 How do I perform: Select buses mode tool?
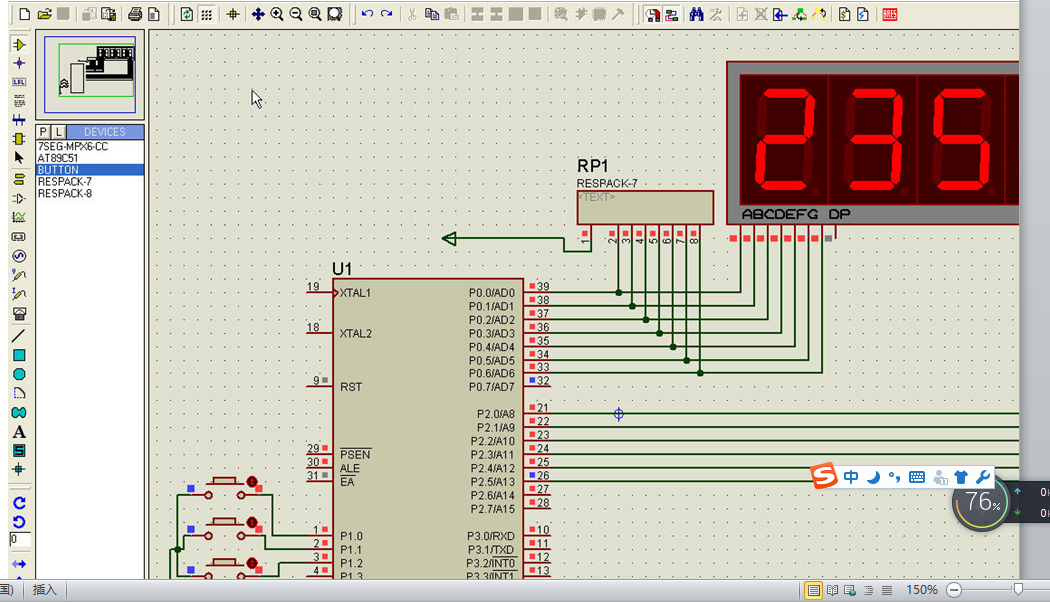(x=19, y=120)
